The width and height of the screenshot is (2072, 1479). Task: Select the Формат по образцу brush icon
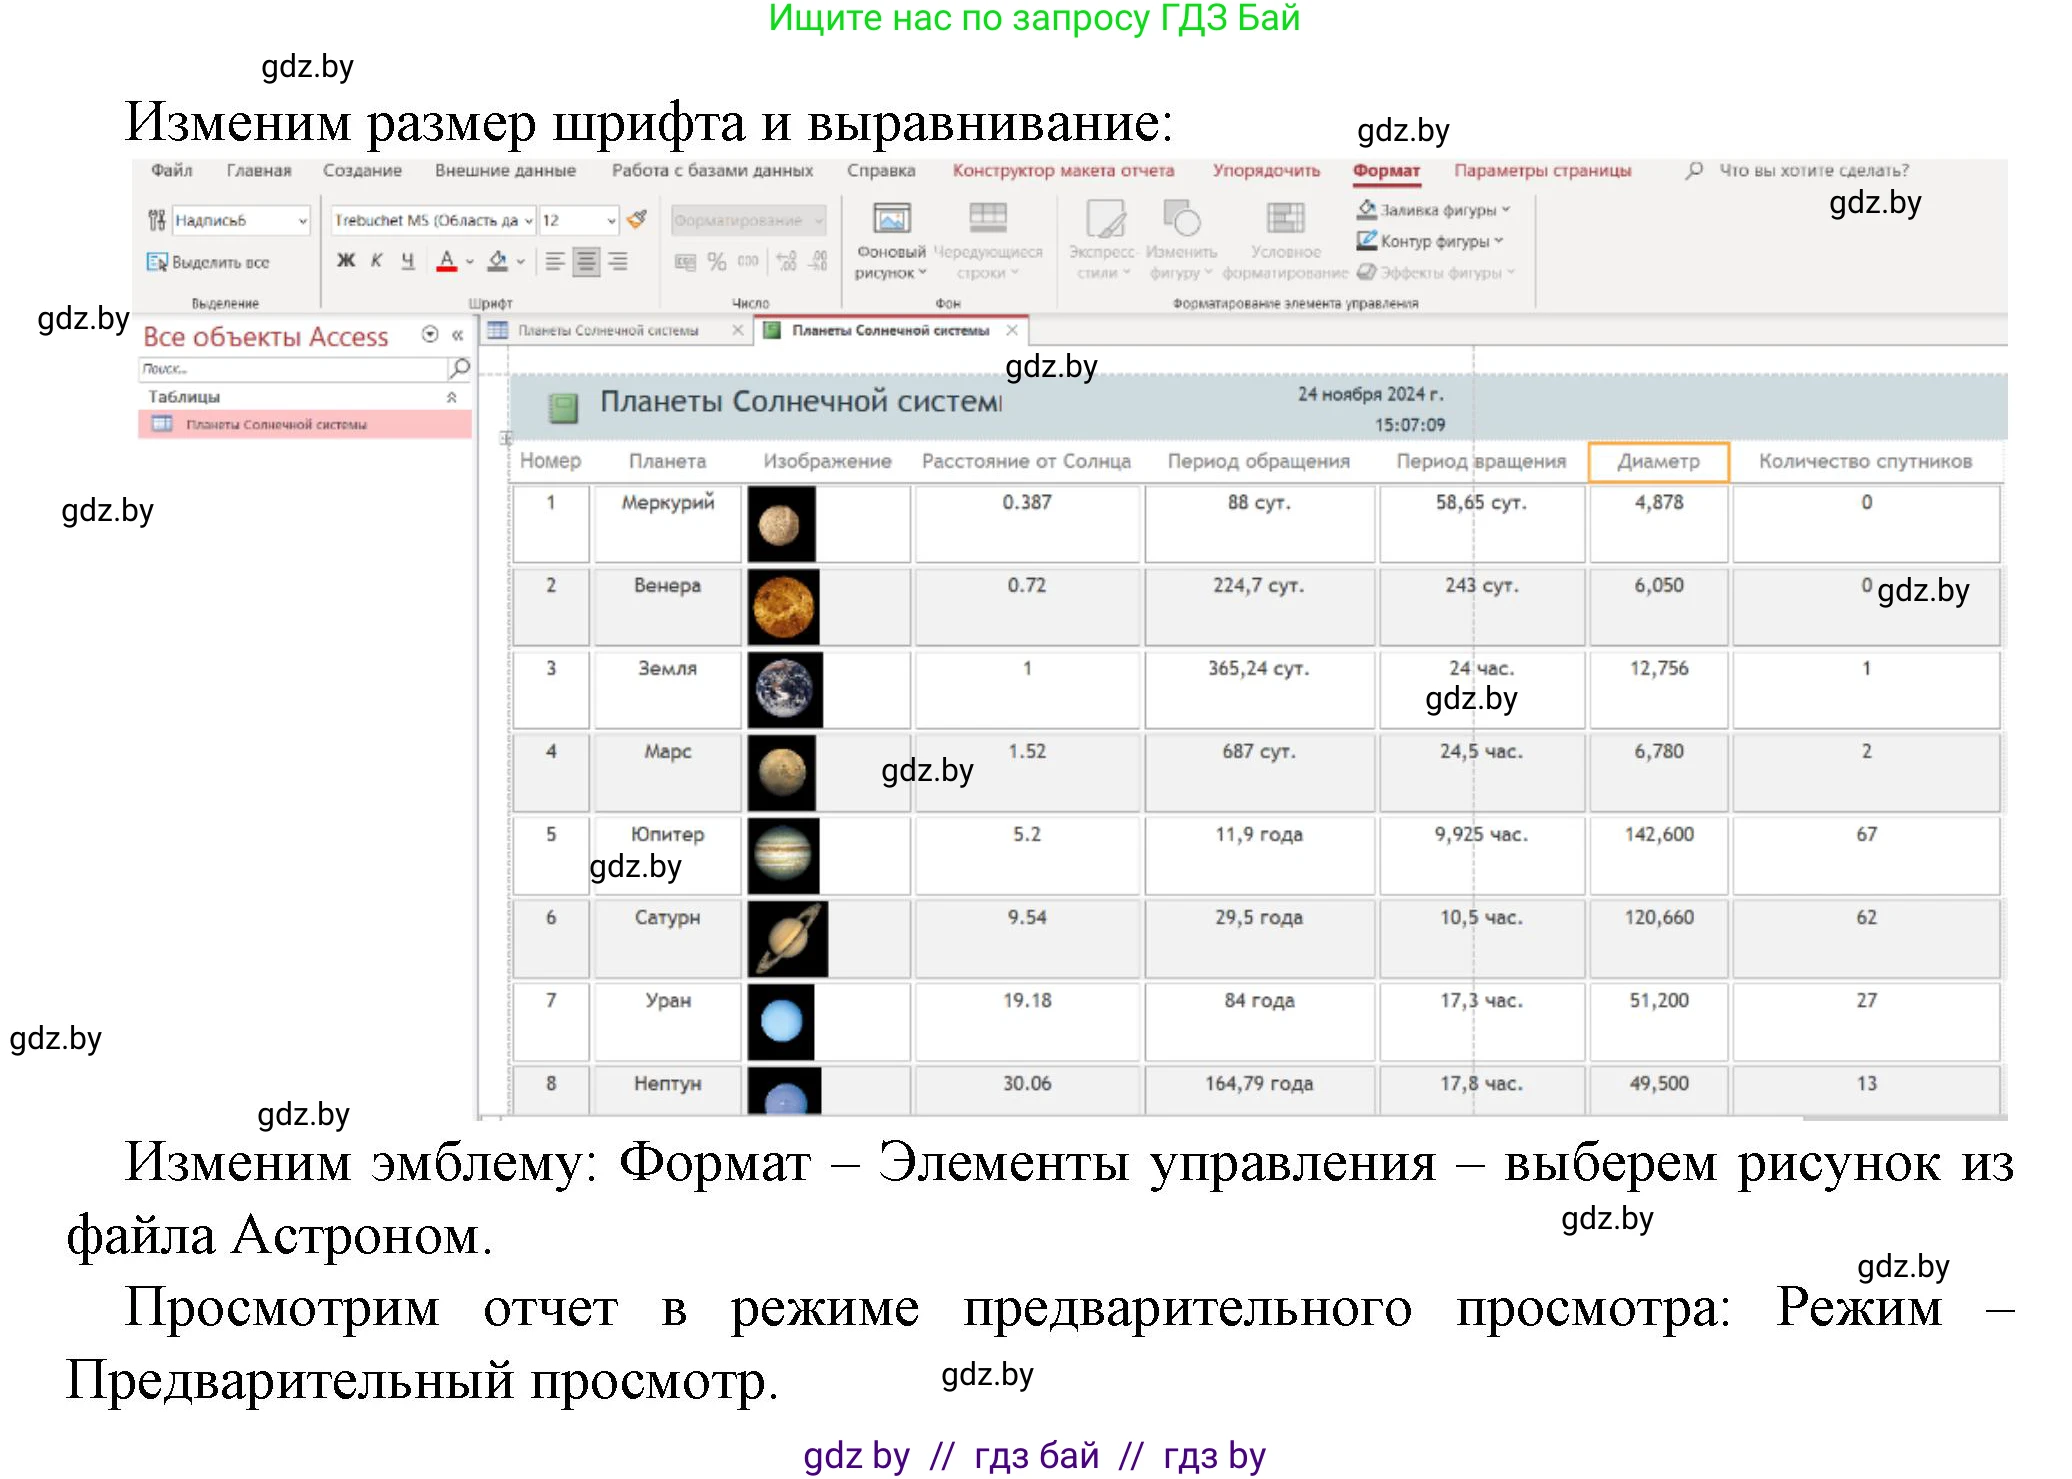pos(636,221)
